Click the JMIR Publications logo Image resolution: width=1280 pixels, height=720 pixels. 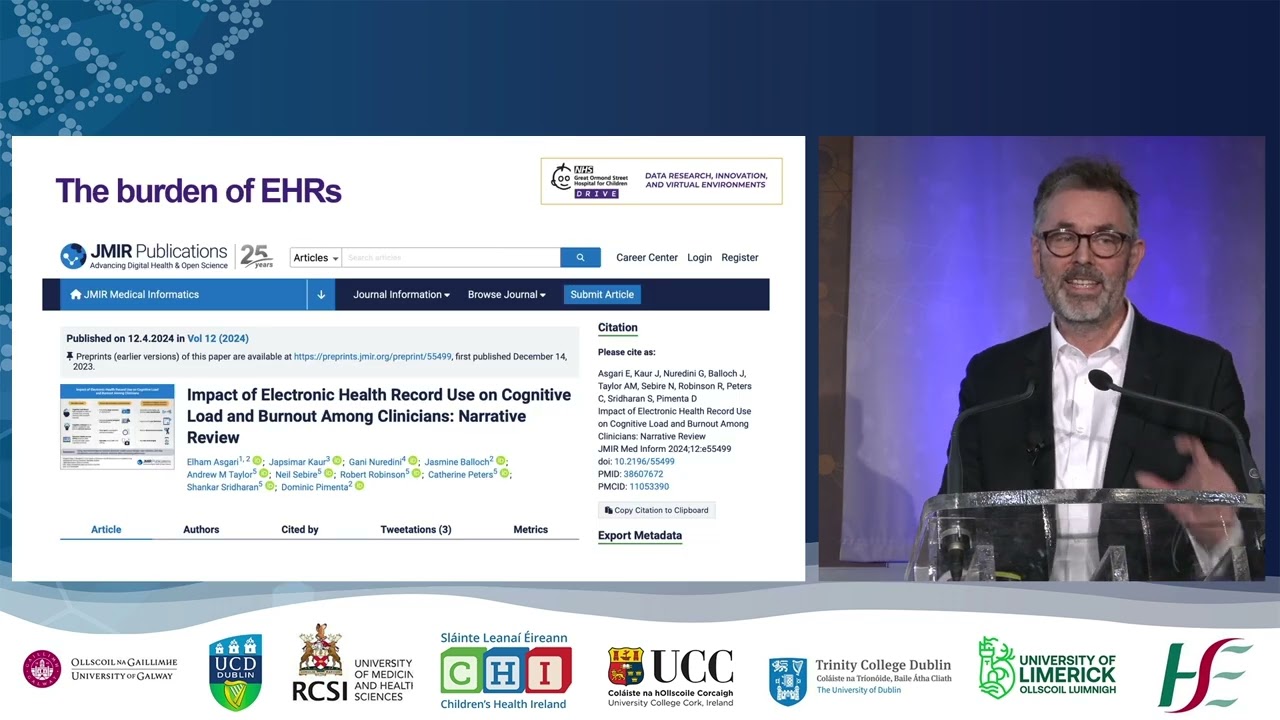point(143,256)
